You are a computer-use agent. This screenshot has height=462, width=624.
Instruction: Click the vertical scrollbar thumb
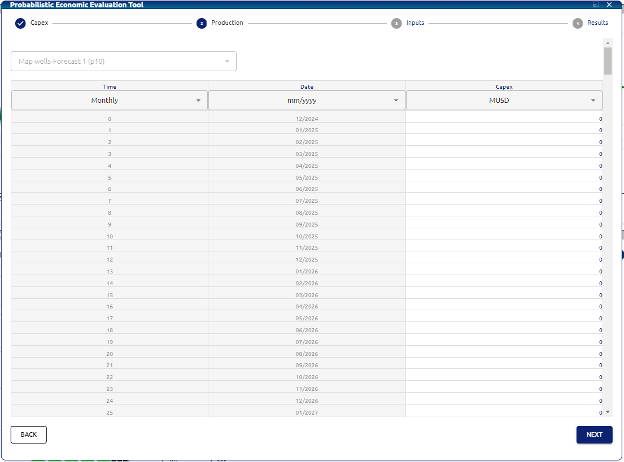(x=608, y=60)
